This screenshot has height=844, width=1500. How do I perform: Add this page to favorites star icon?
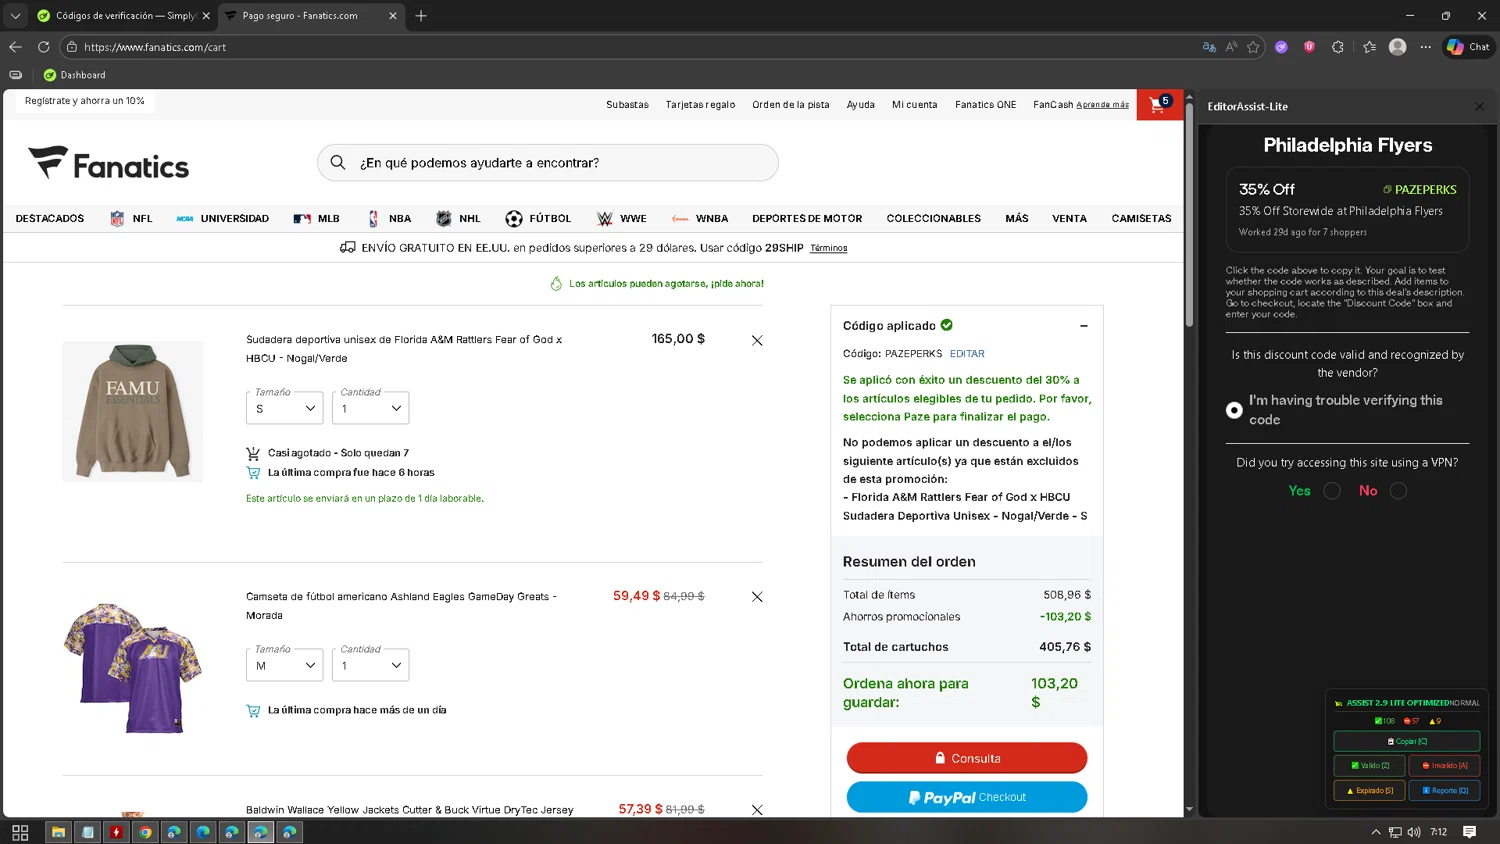[x=1253, y=47]
